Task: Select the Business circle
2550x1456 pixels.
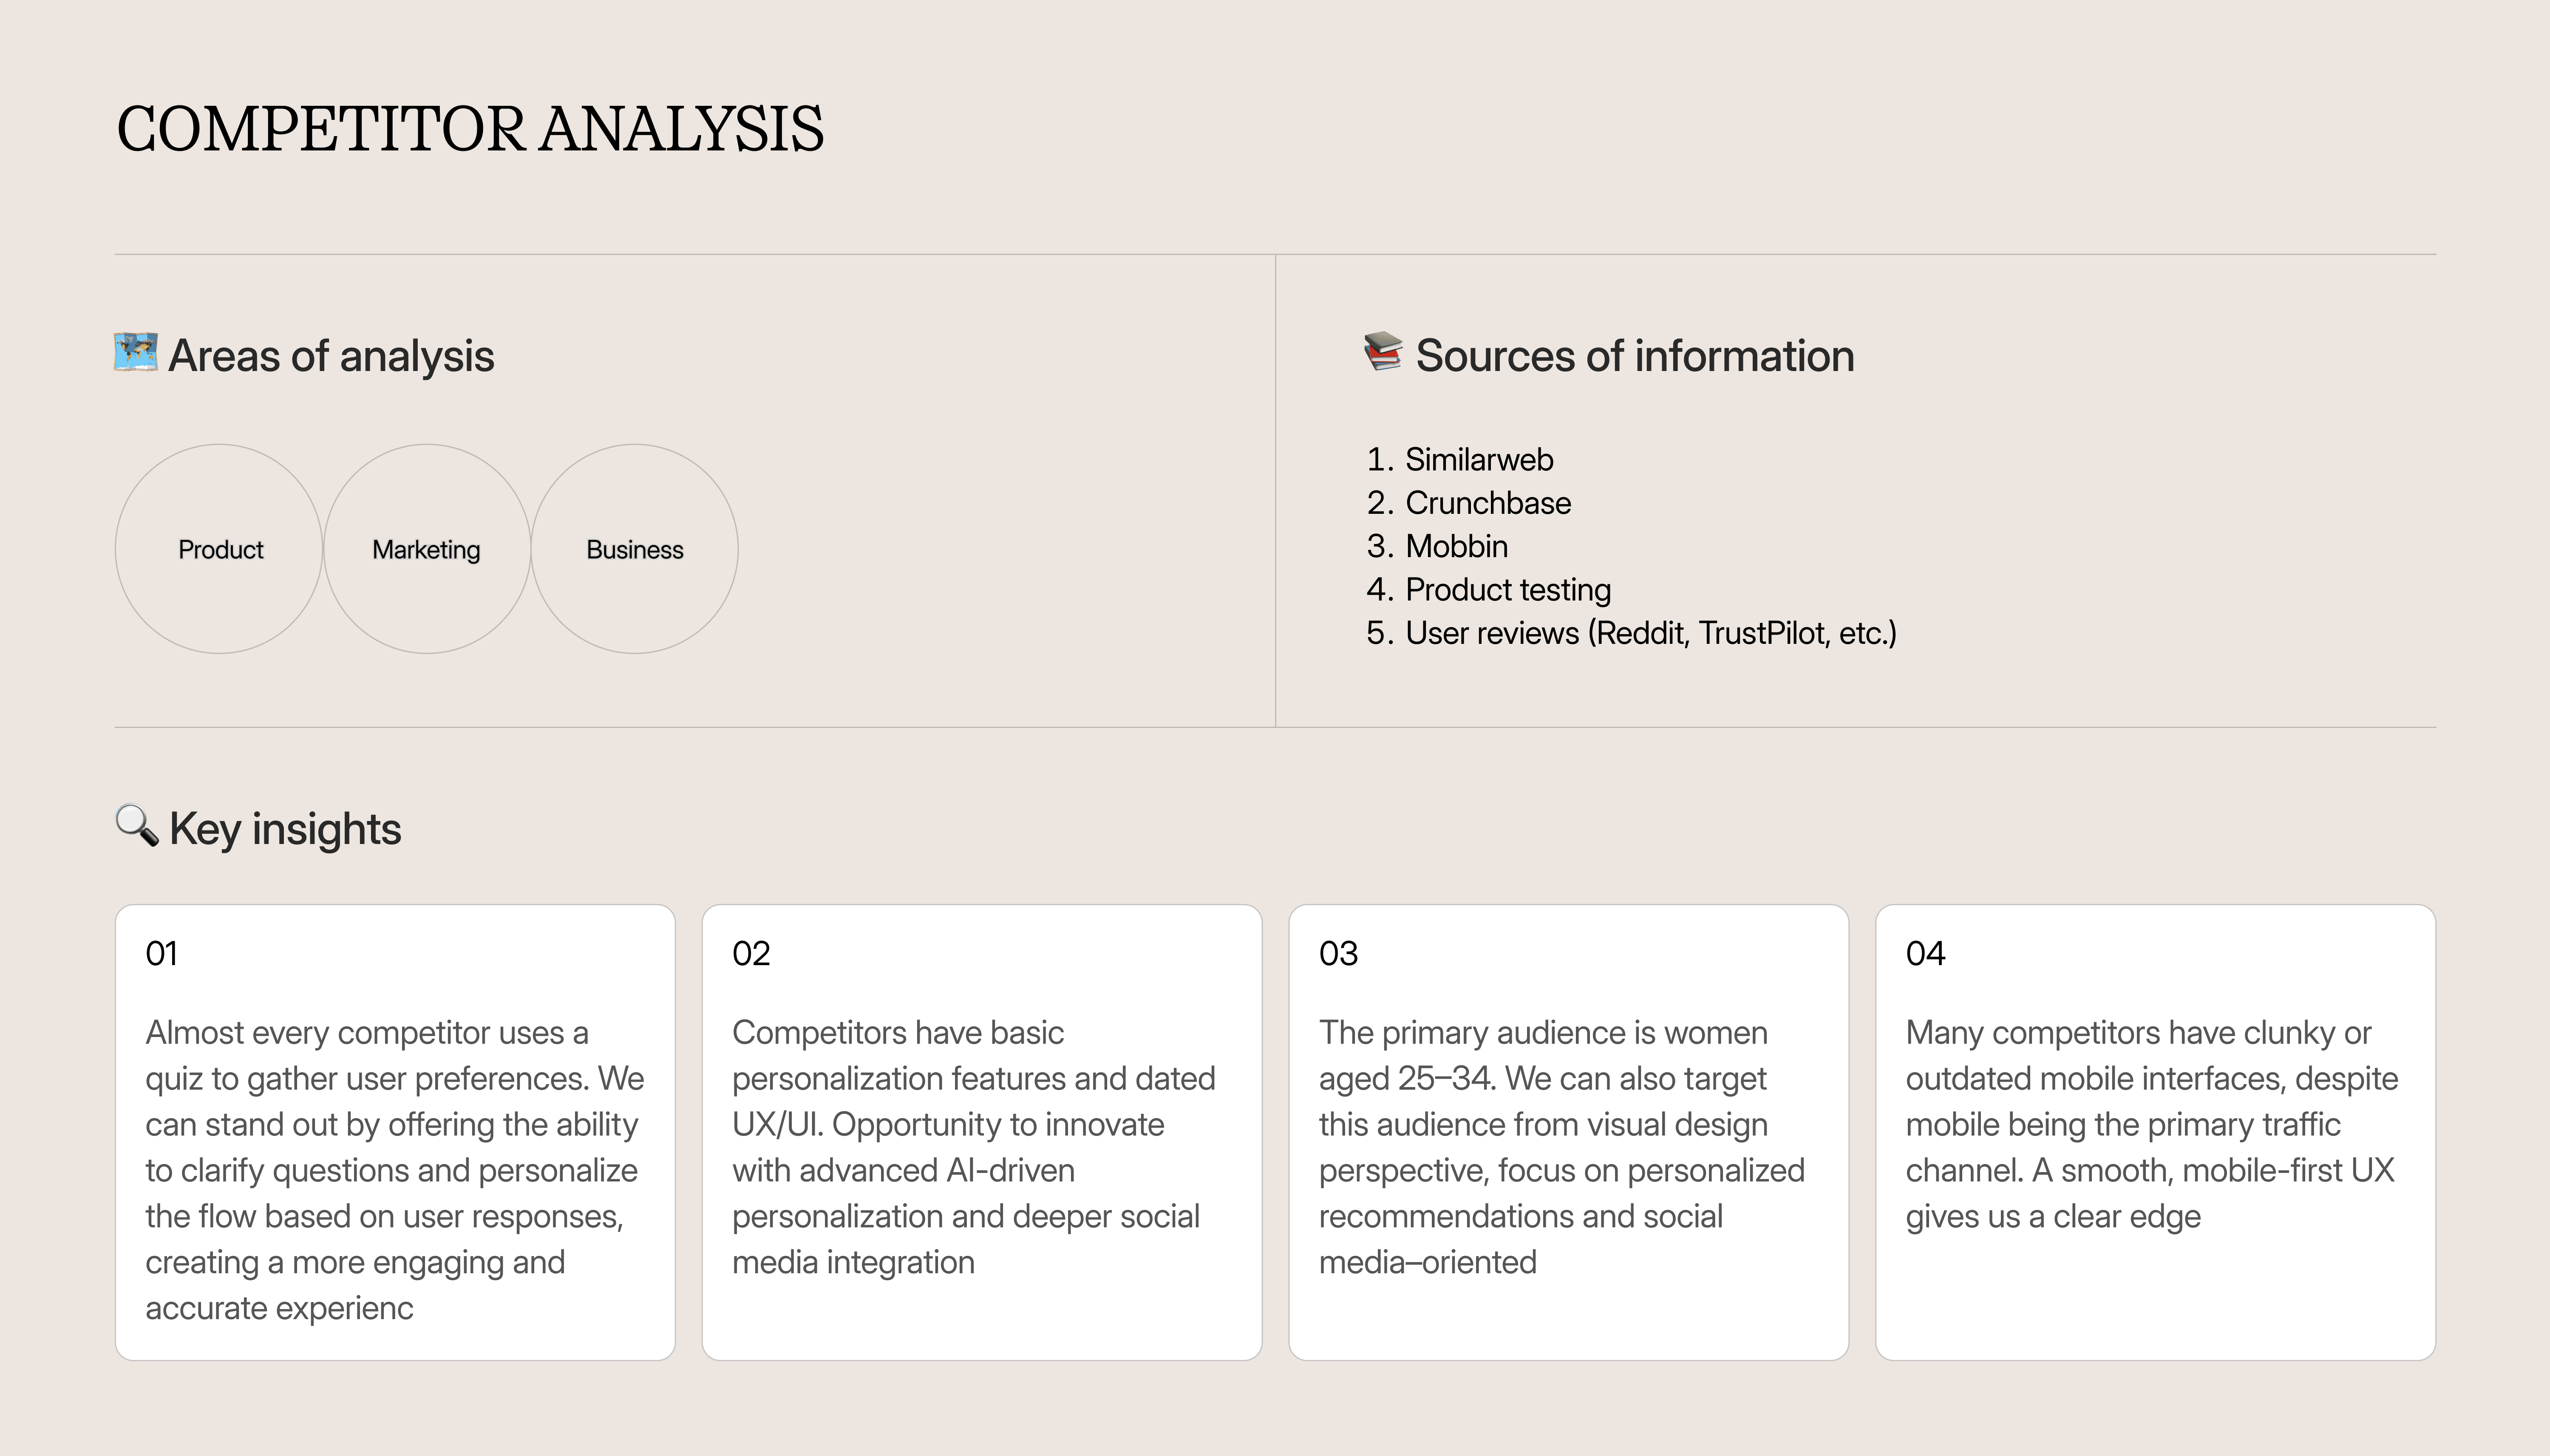Action: [x=635, y=549]
